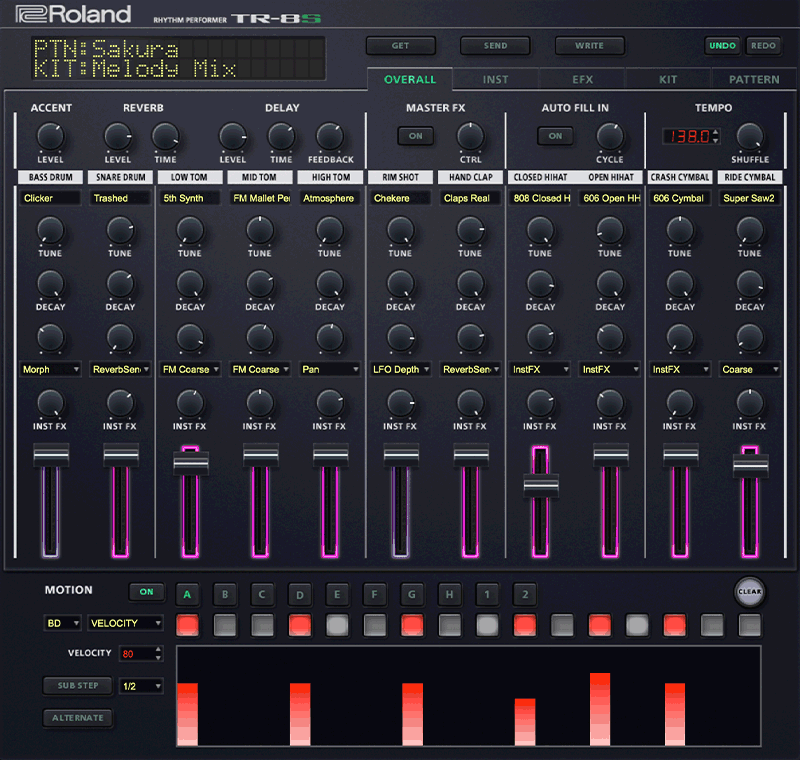
Task: Toggle the first red step button
Action: click(187, 625)
